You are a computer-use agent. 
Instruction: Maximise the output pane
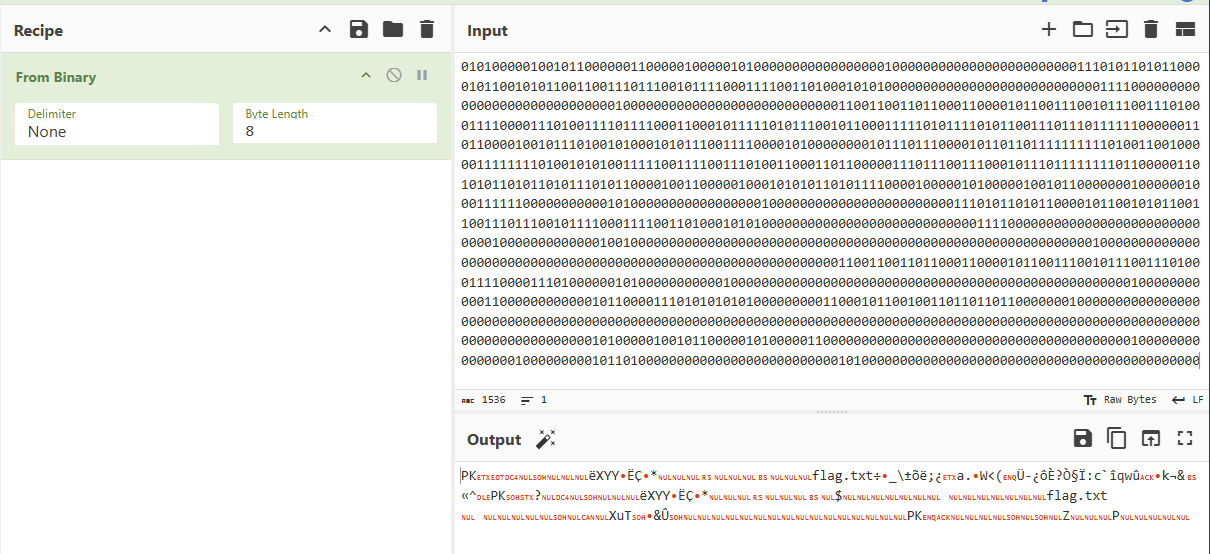(1185, 438)
